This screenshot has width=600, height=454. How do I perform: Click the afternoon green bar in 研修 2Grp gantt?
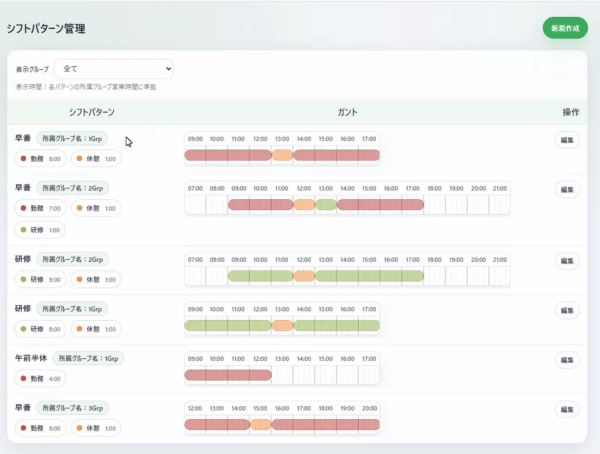[370, 276]
